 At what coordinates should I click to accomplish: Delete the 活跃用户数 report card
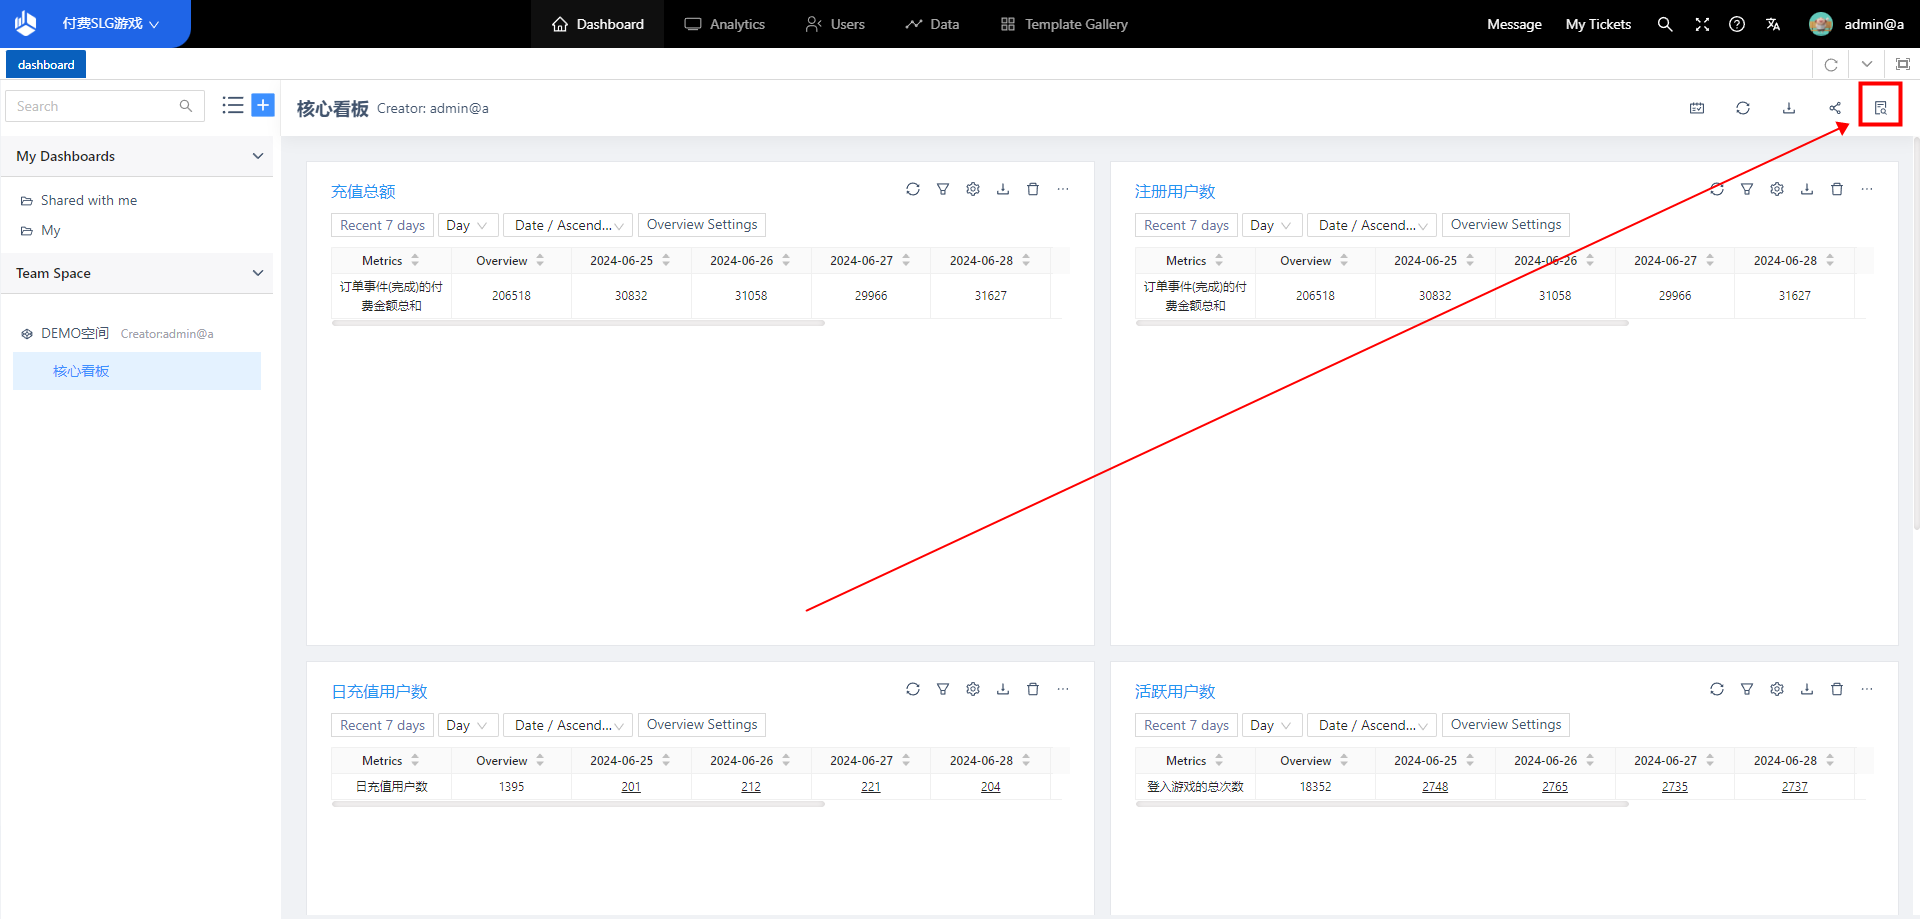pos(1836,689)
